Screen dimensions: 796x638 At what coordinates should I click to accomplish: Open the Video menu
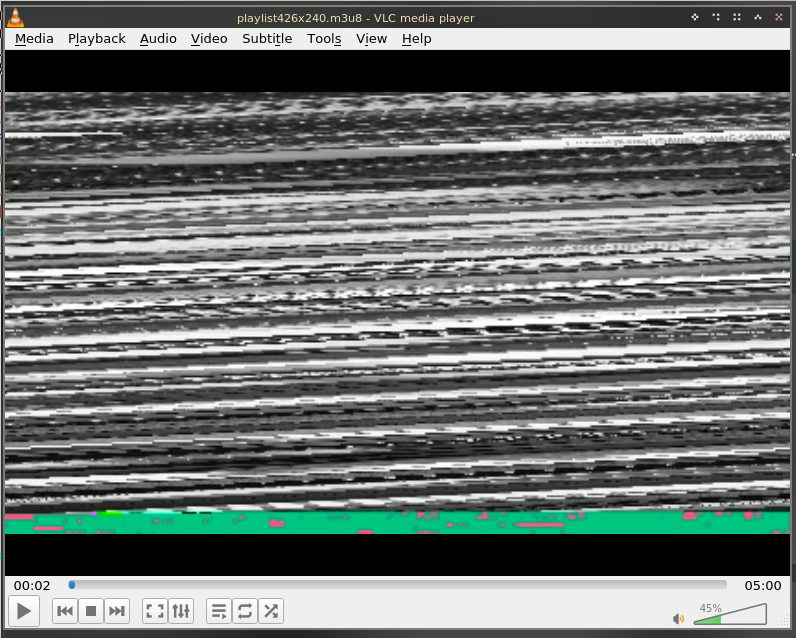(209, 39)
